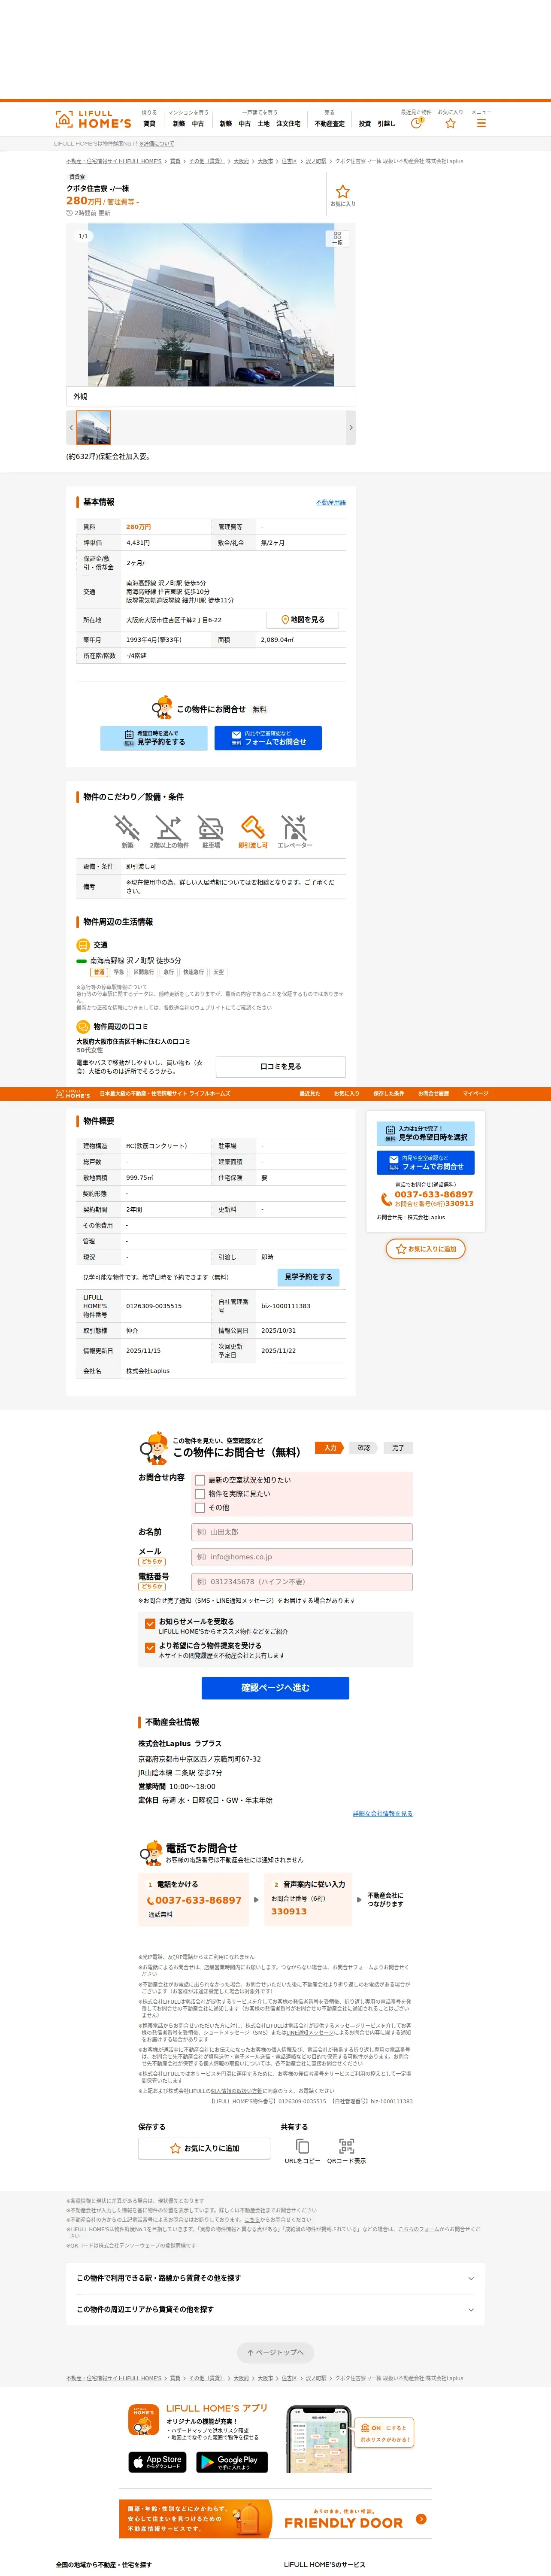Open 不動産用語 glossary link

point(330,502)
